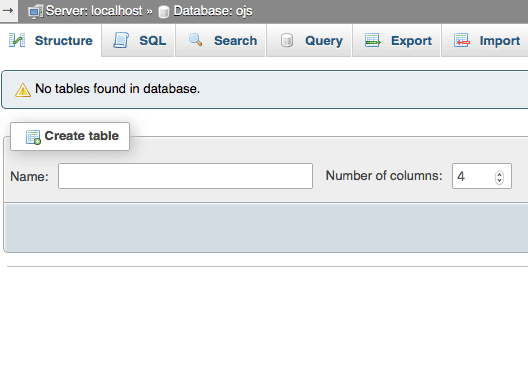528x366 pixels.
Task: Switch to the SQL tab
Action: 138,40
